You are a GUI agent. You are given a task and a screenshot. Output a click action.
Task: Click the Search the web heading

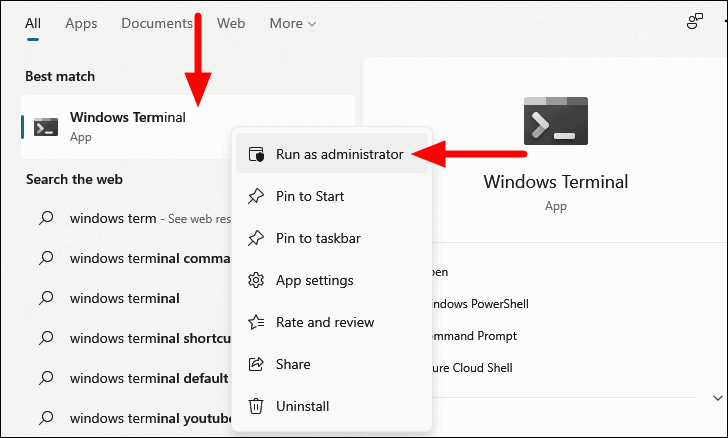[74, 179]
